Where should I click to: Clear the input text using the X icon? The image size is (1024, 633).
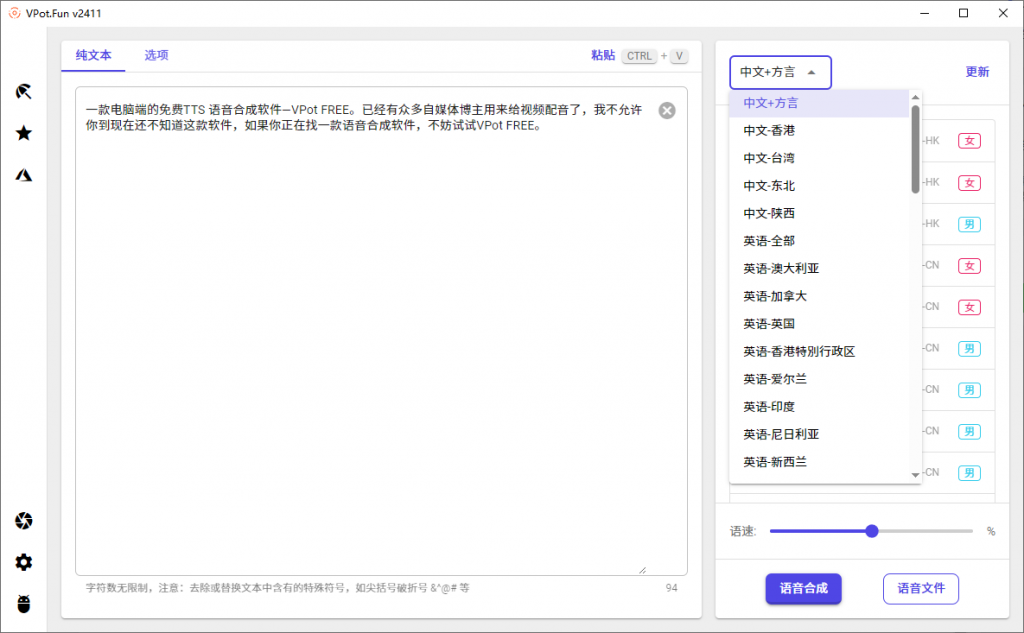(x=667, y=110)
